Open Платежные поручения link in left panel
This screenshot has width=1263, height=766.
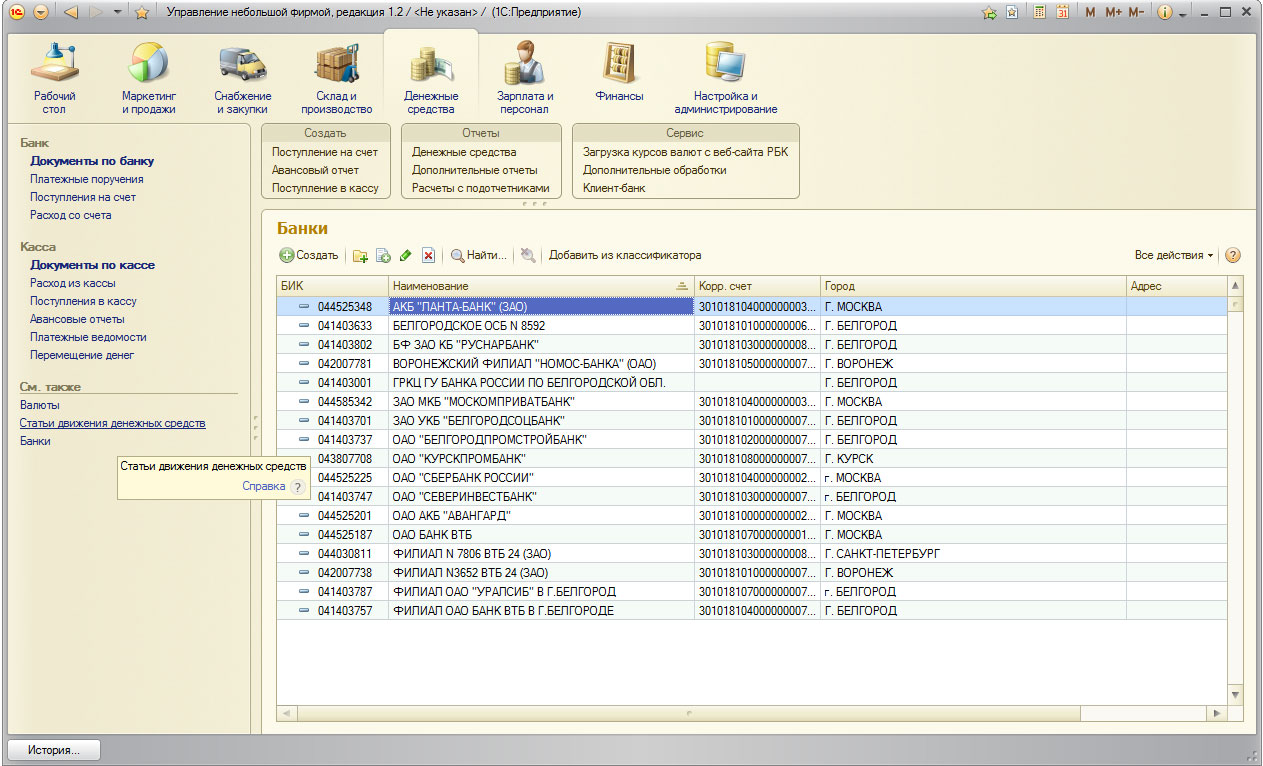coord(87,179)
